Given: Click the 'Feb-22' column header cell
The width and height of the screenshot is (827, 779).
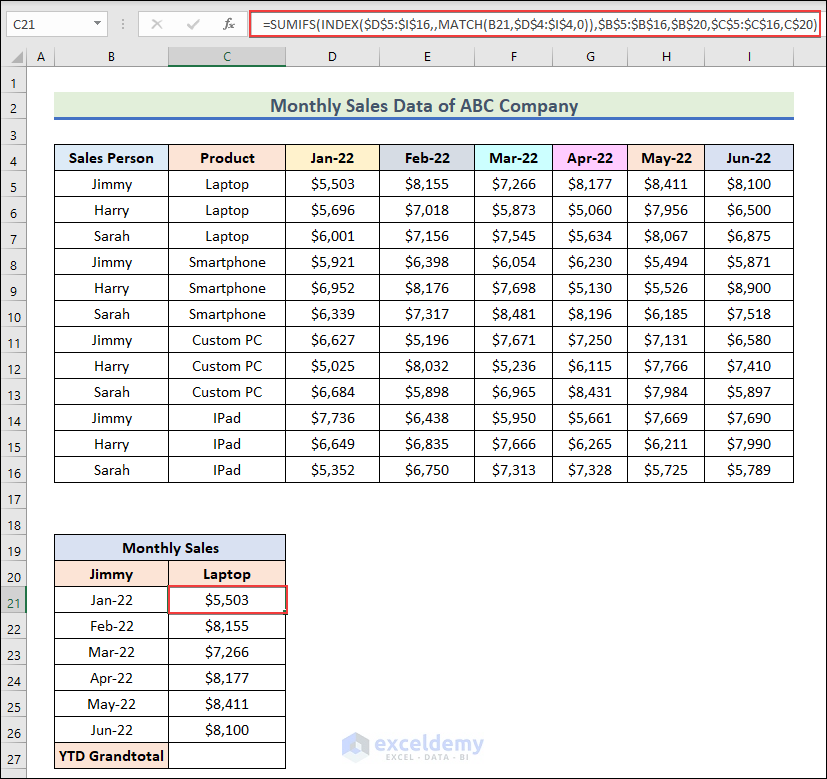Looking at the screenshot, I should (427, 158).
